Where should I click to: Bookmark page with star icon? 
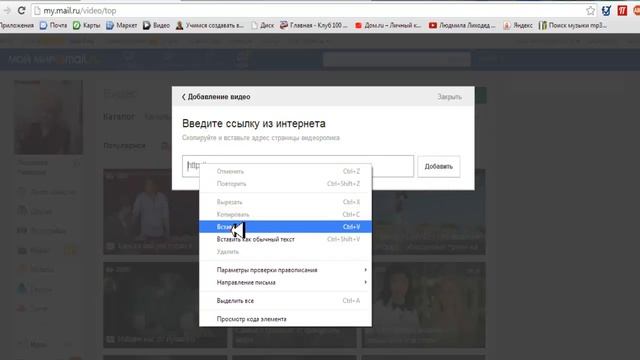tap(590, 11)
